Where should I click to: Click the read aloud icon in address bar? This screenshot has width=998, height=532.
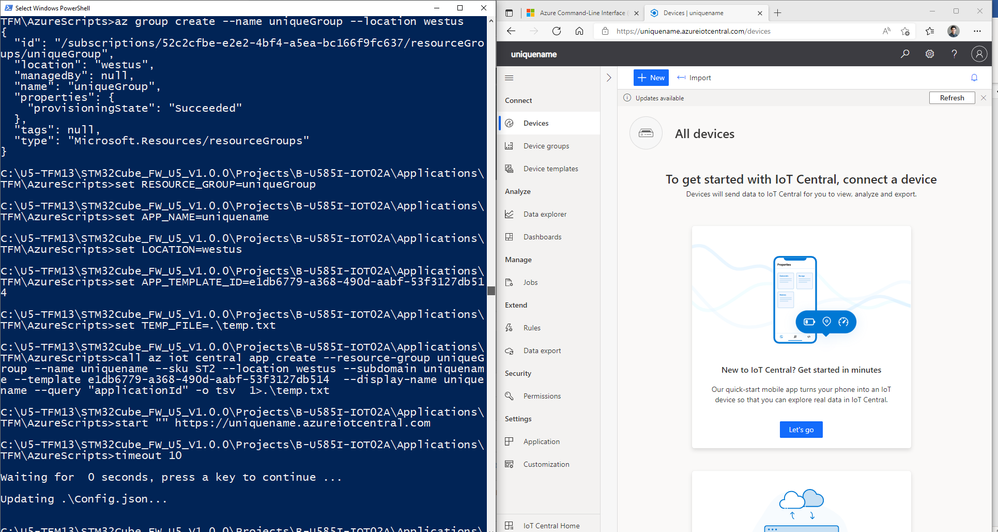886,31
